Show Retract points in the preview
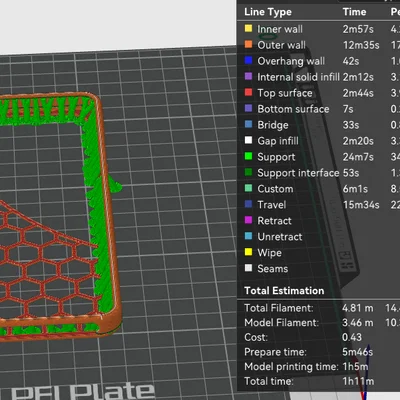The height and width of the screenshot is (400, 400). (x=318, y=221)
